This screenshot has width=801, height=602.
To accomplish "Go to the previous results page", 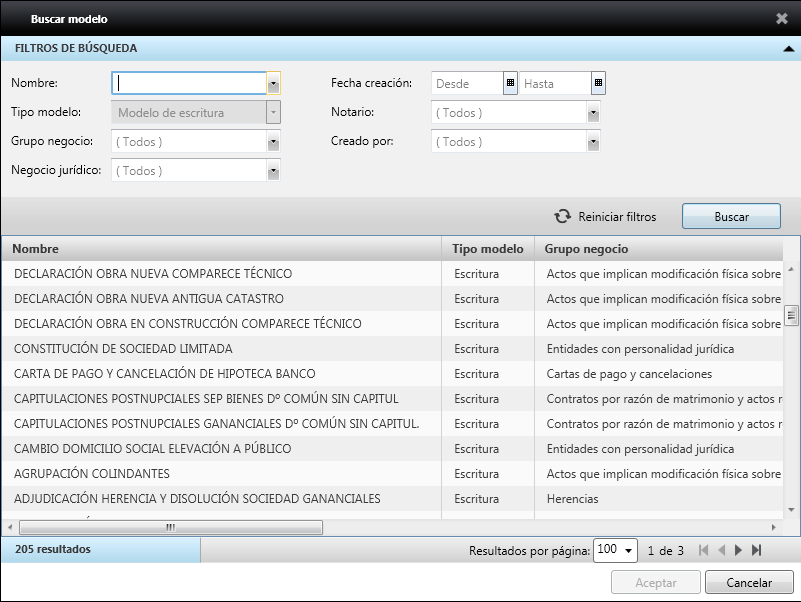I will (721, 549).
